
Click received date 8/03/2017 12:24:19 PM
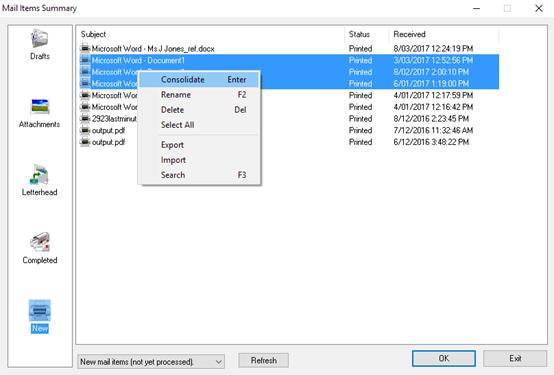pos(433,48)
